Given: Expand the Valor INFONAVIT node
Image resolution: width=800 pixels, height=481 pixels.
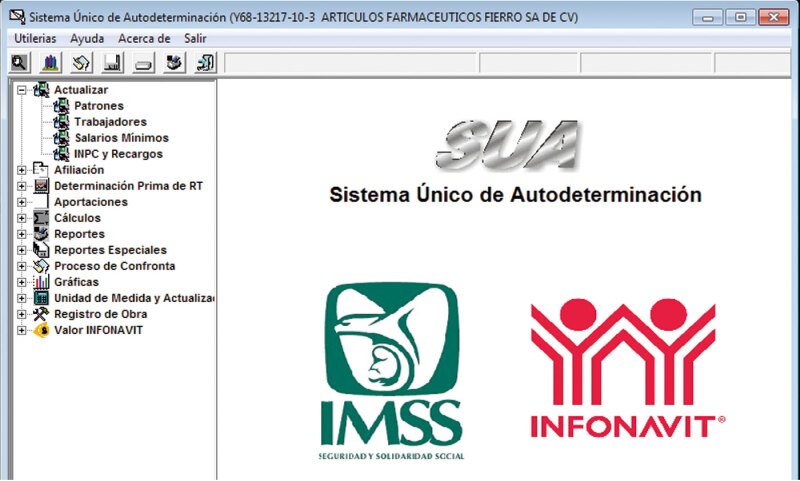Looking at the screenshot, I should click(21, 331).
